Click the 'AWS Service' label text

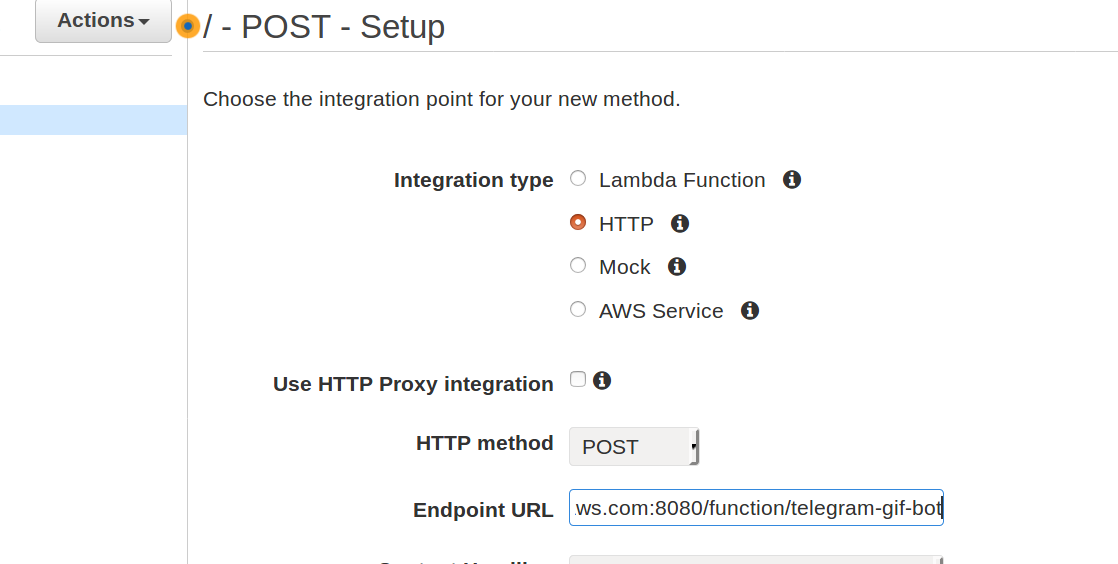point(661,312)
